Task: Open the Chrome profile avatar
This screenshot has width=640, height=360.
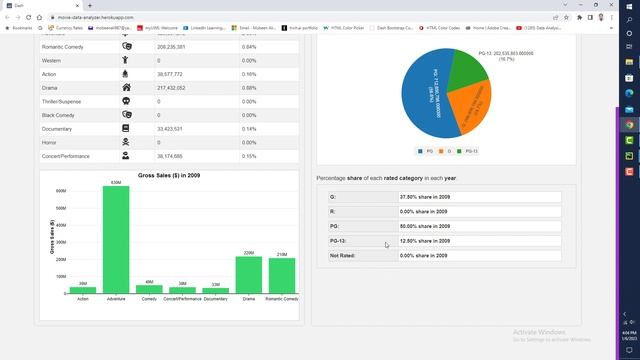Action: click(x=601, y=17)
